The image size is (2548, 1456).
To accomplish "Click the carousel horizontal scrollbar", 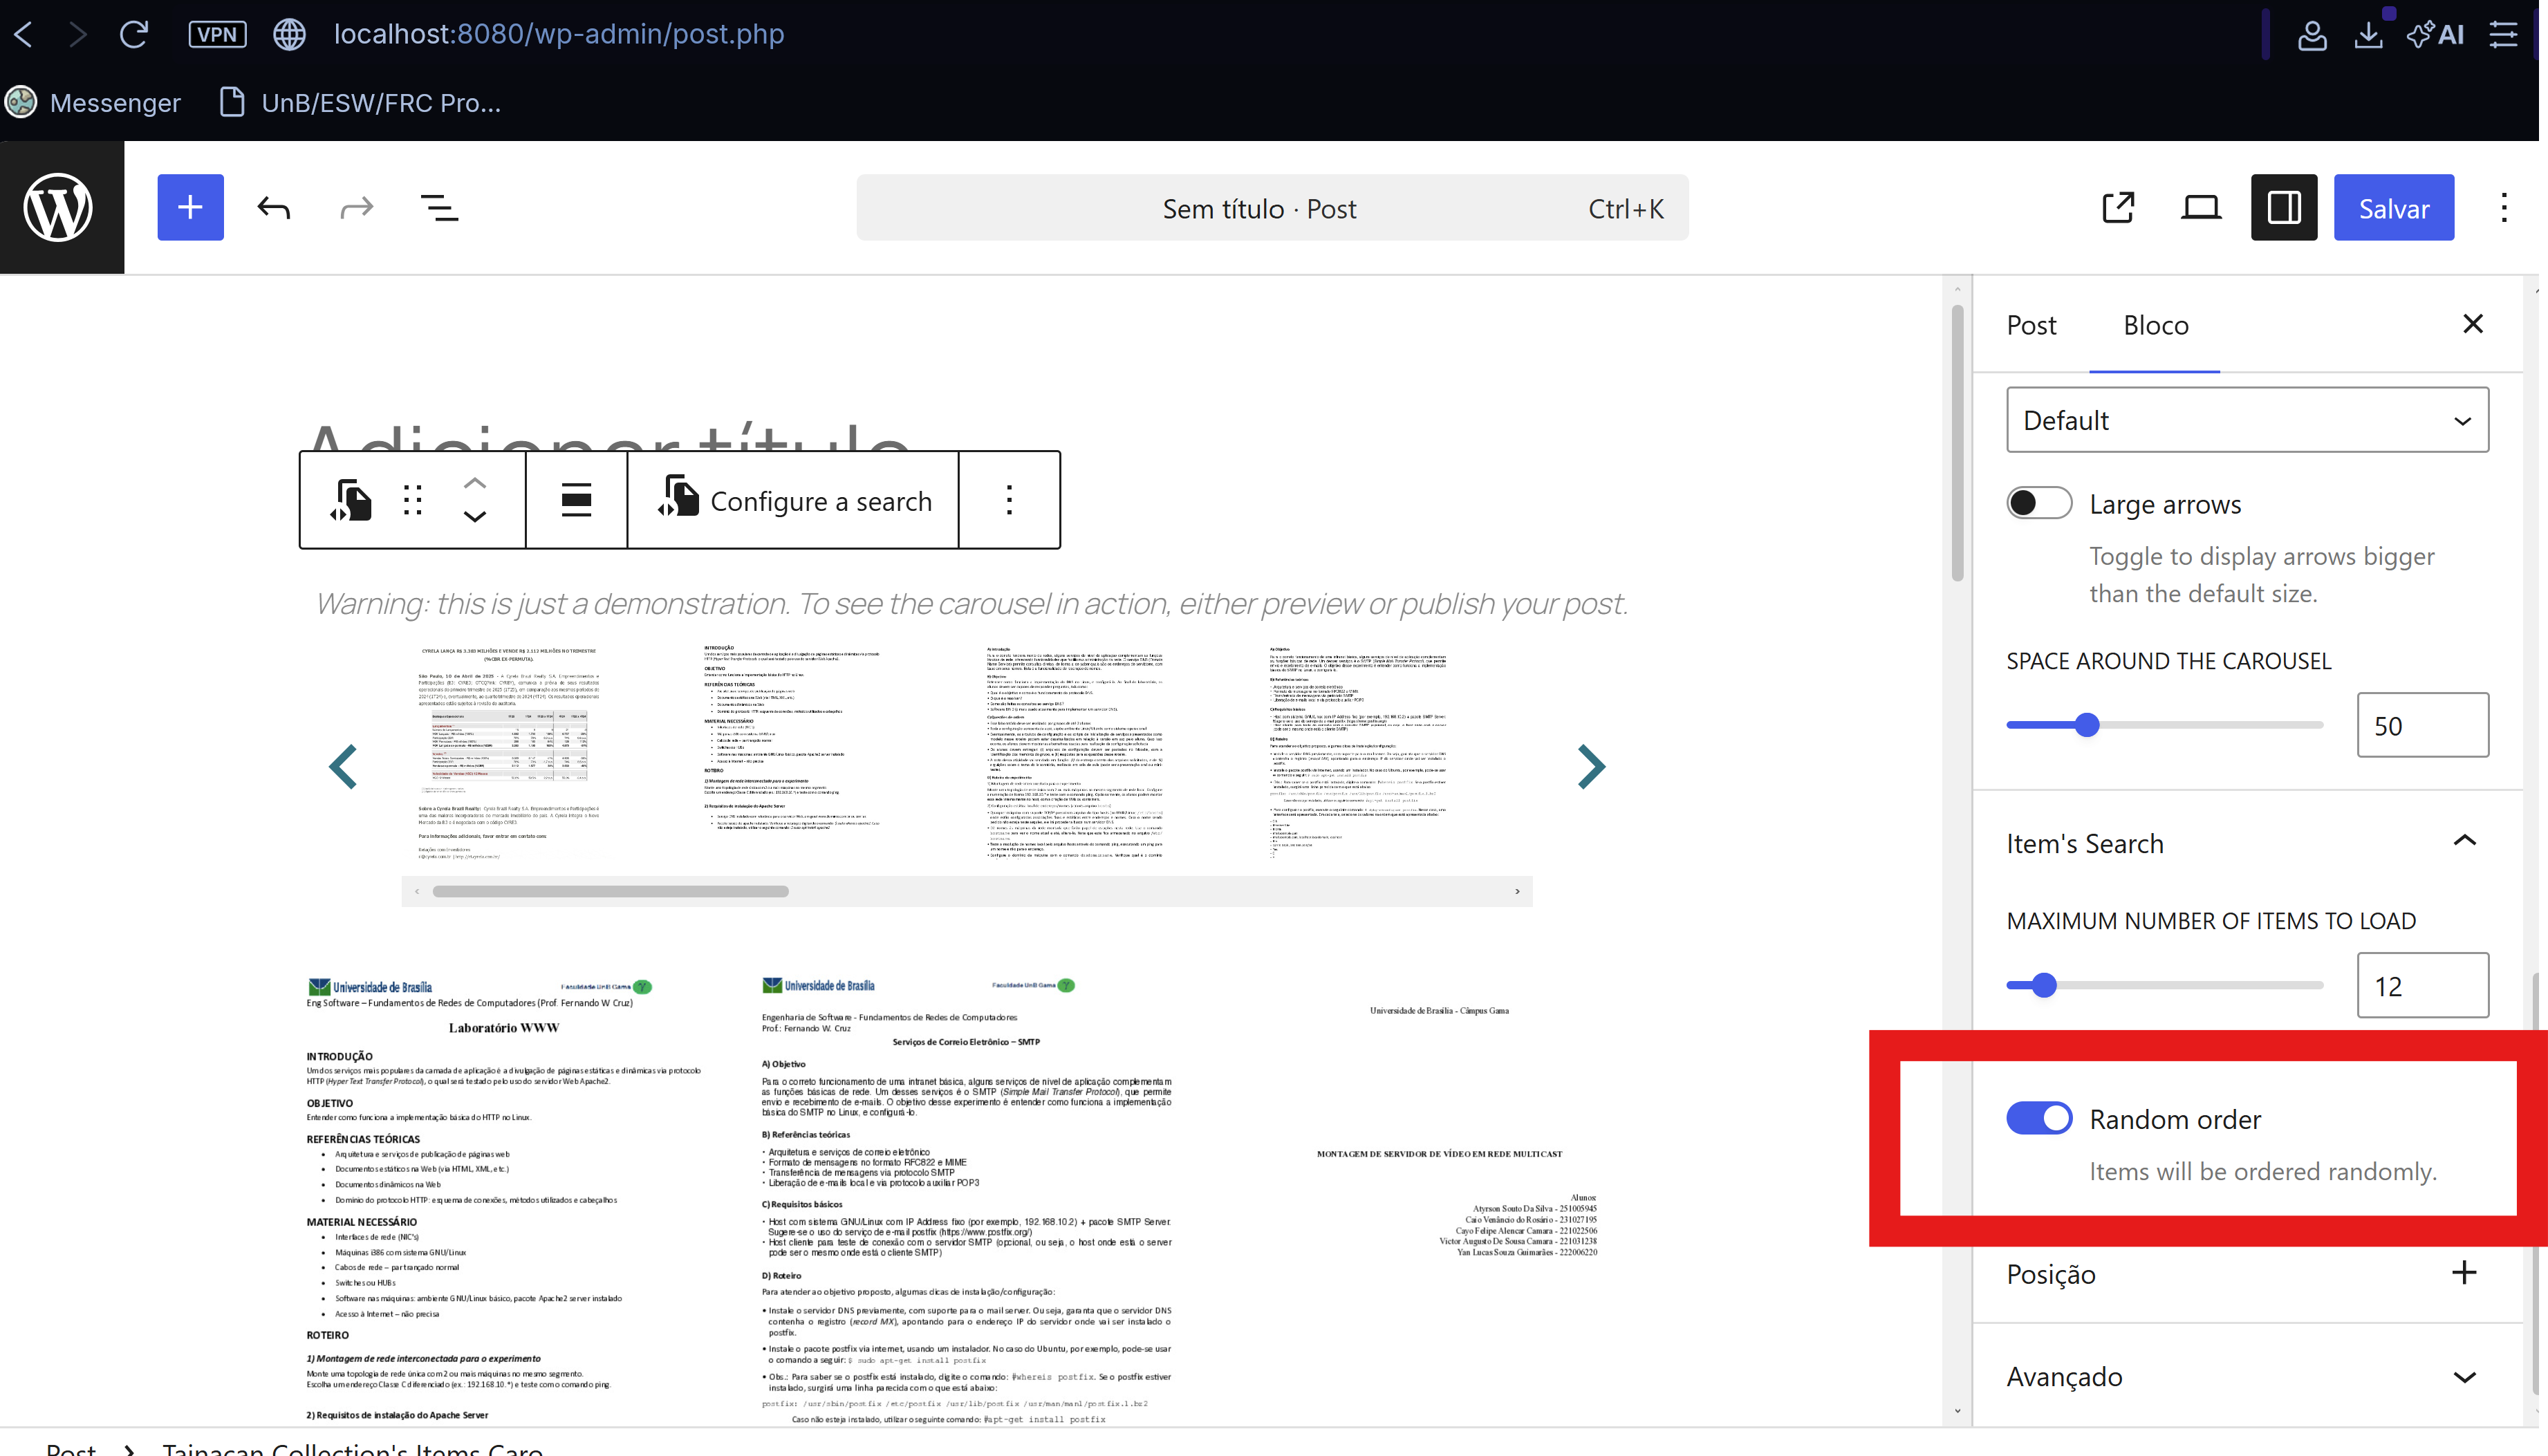I will (966, 891).
